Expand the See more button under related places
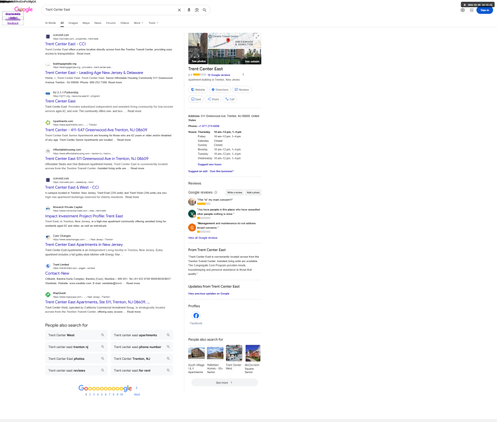The width and height of the screenshot is (500, 422). pos(224,382)
